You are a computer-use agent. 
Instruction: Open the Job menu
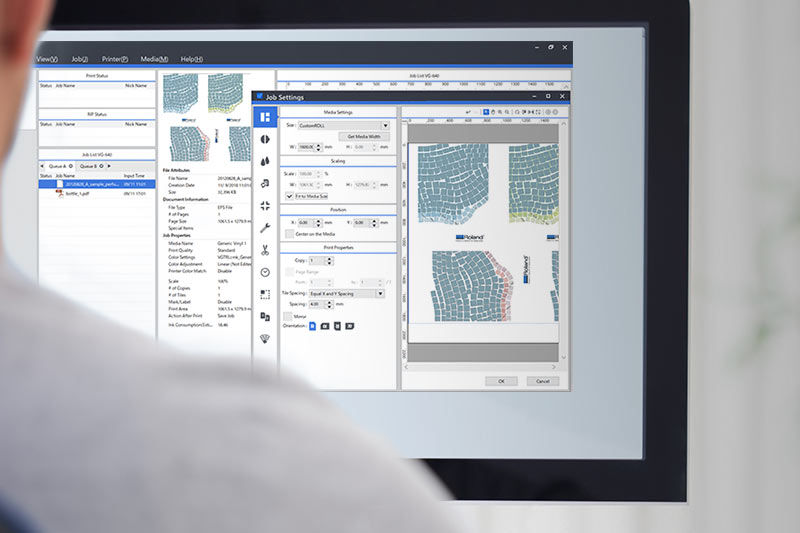point(80,59)
